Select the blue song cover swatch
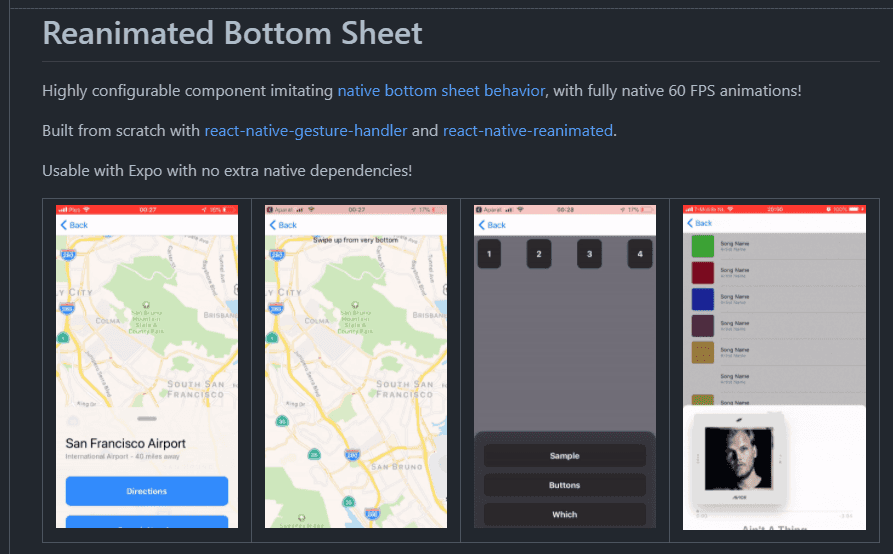 point(703,299)
